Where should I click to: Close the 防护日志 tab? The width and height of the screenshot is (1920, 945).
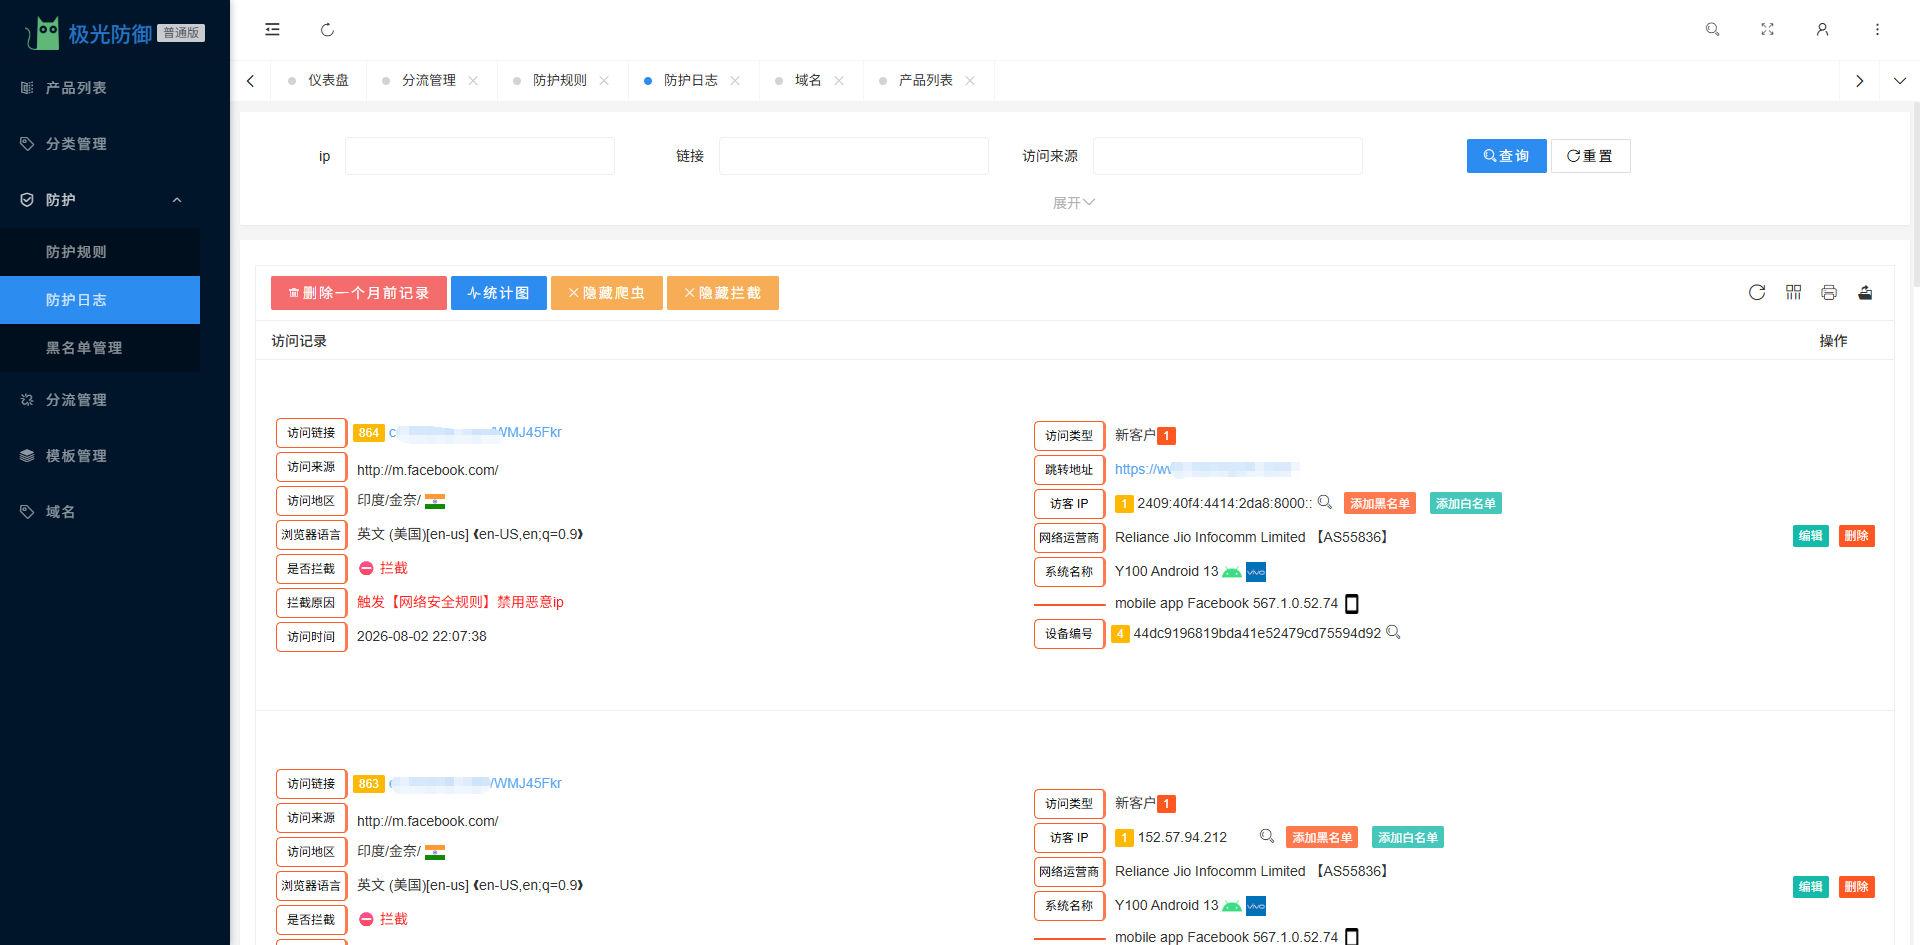point(735,81)
